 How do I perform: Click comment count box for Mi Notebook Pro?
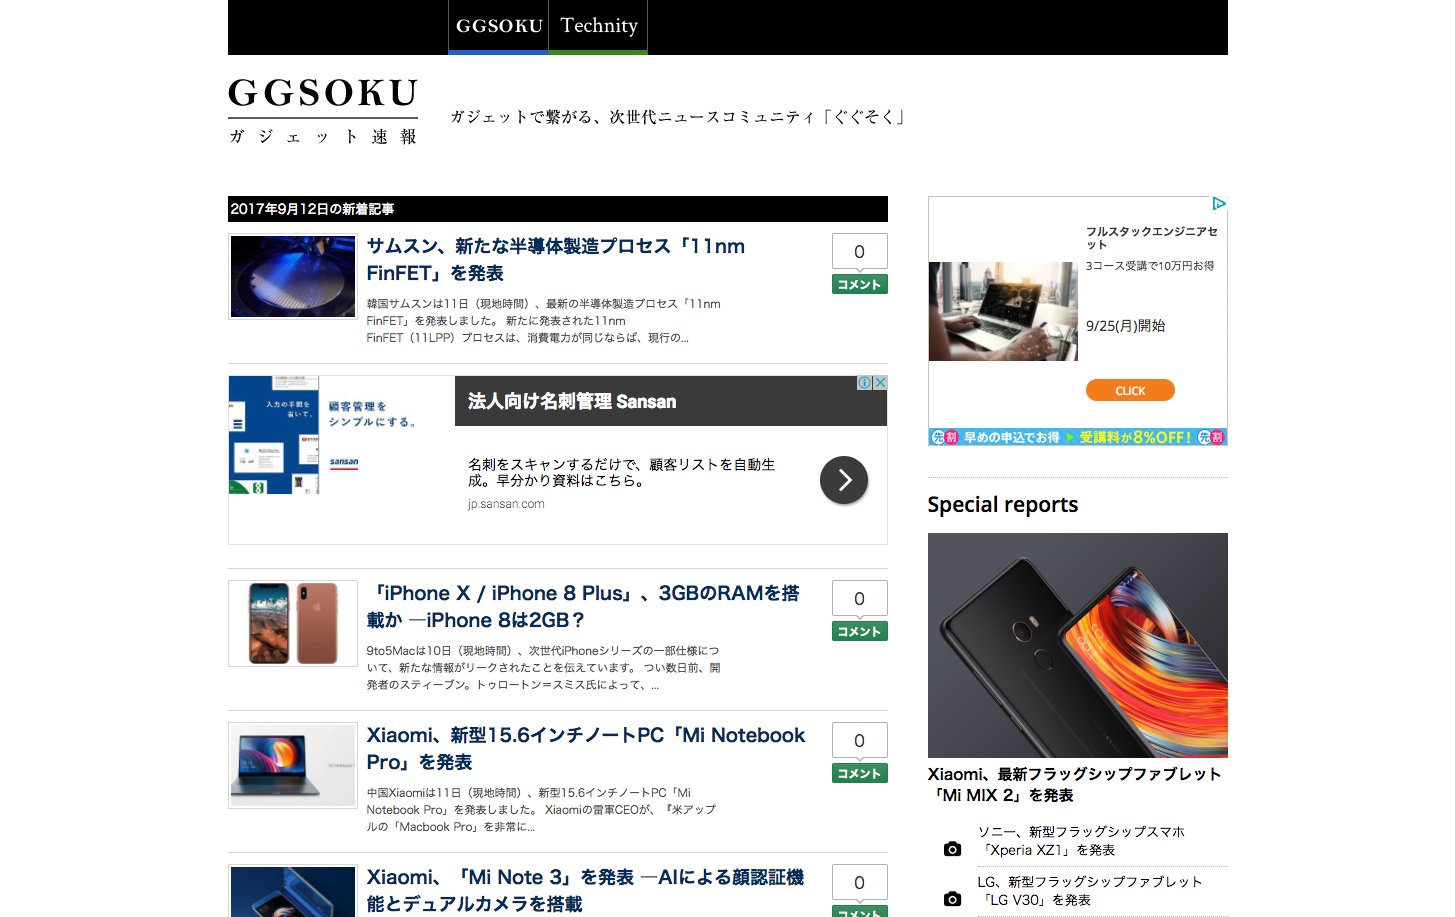click(x=859, y=740)
